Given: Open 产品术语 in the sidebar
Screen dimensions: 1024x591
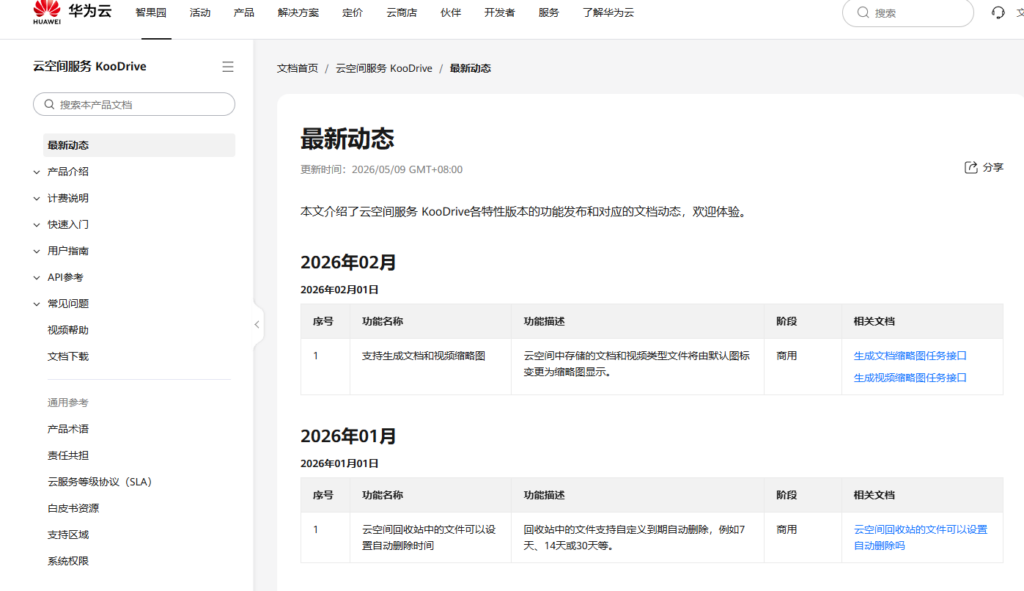Looking at the screenshot, I should pyautogui.click(x=68, y=429).
